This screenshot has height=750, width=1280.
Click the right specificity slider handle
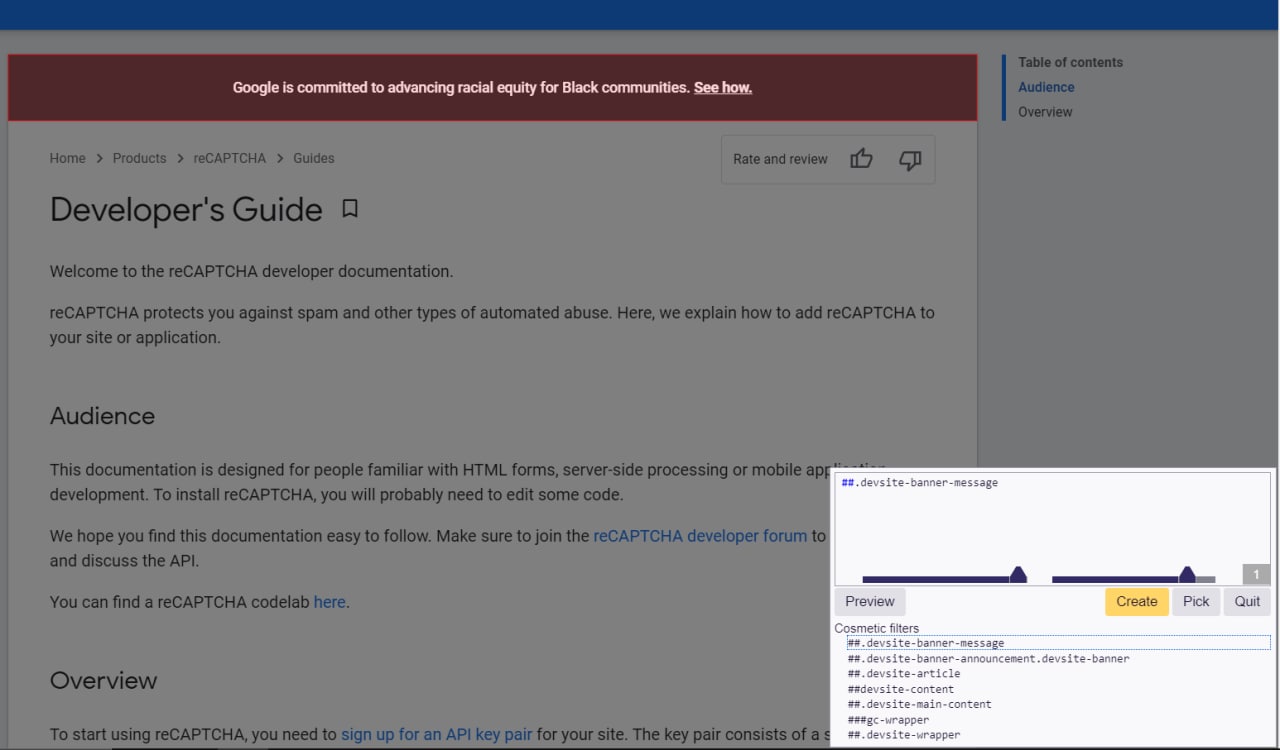click(x=1187, y=574)
